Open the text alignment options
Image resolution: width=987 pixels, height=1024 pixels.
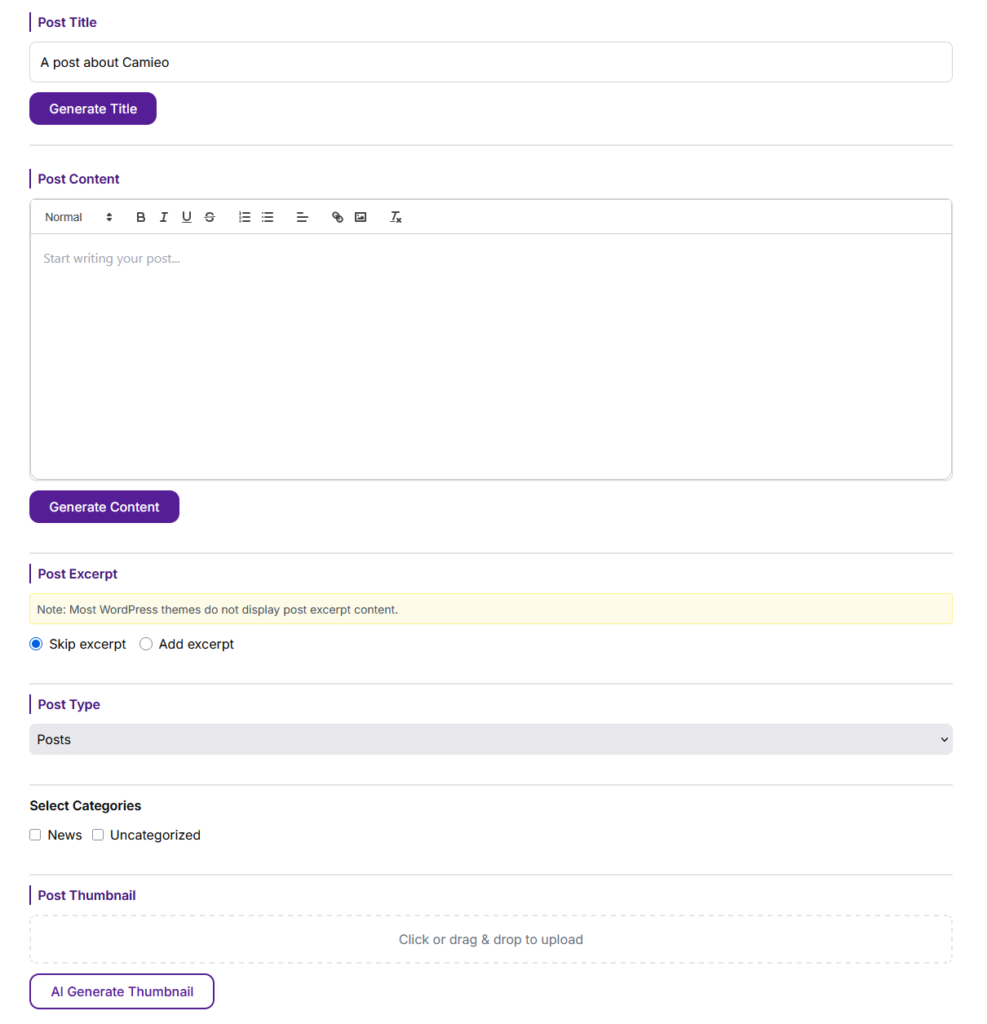coord(302,217)
